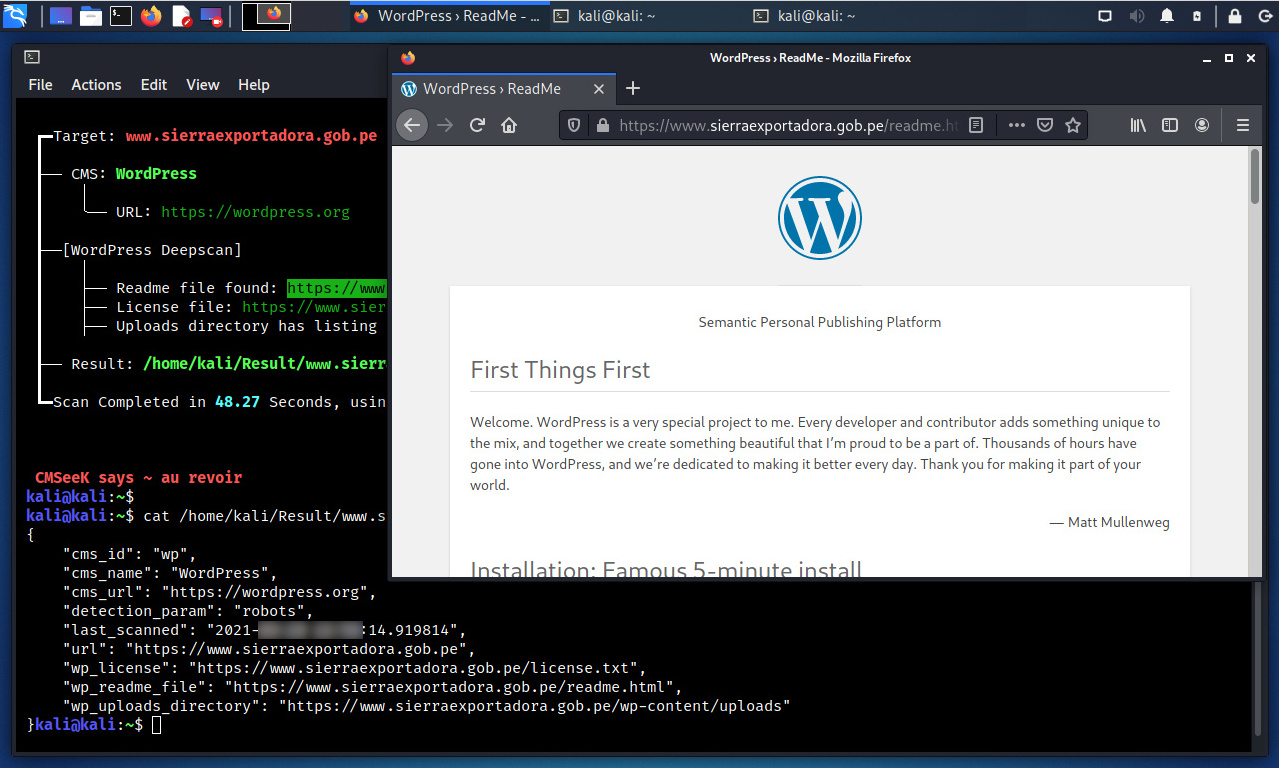Image resolution: width=1279 pixels, height=768 pixels.
Task: Open the Firefox home page
Action: 509,125
